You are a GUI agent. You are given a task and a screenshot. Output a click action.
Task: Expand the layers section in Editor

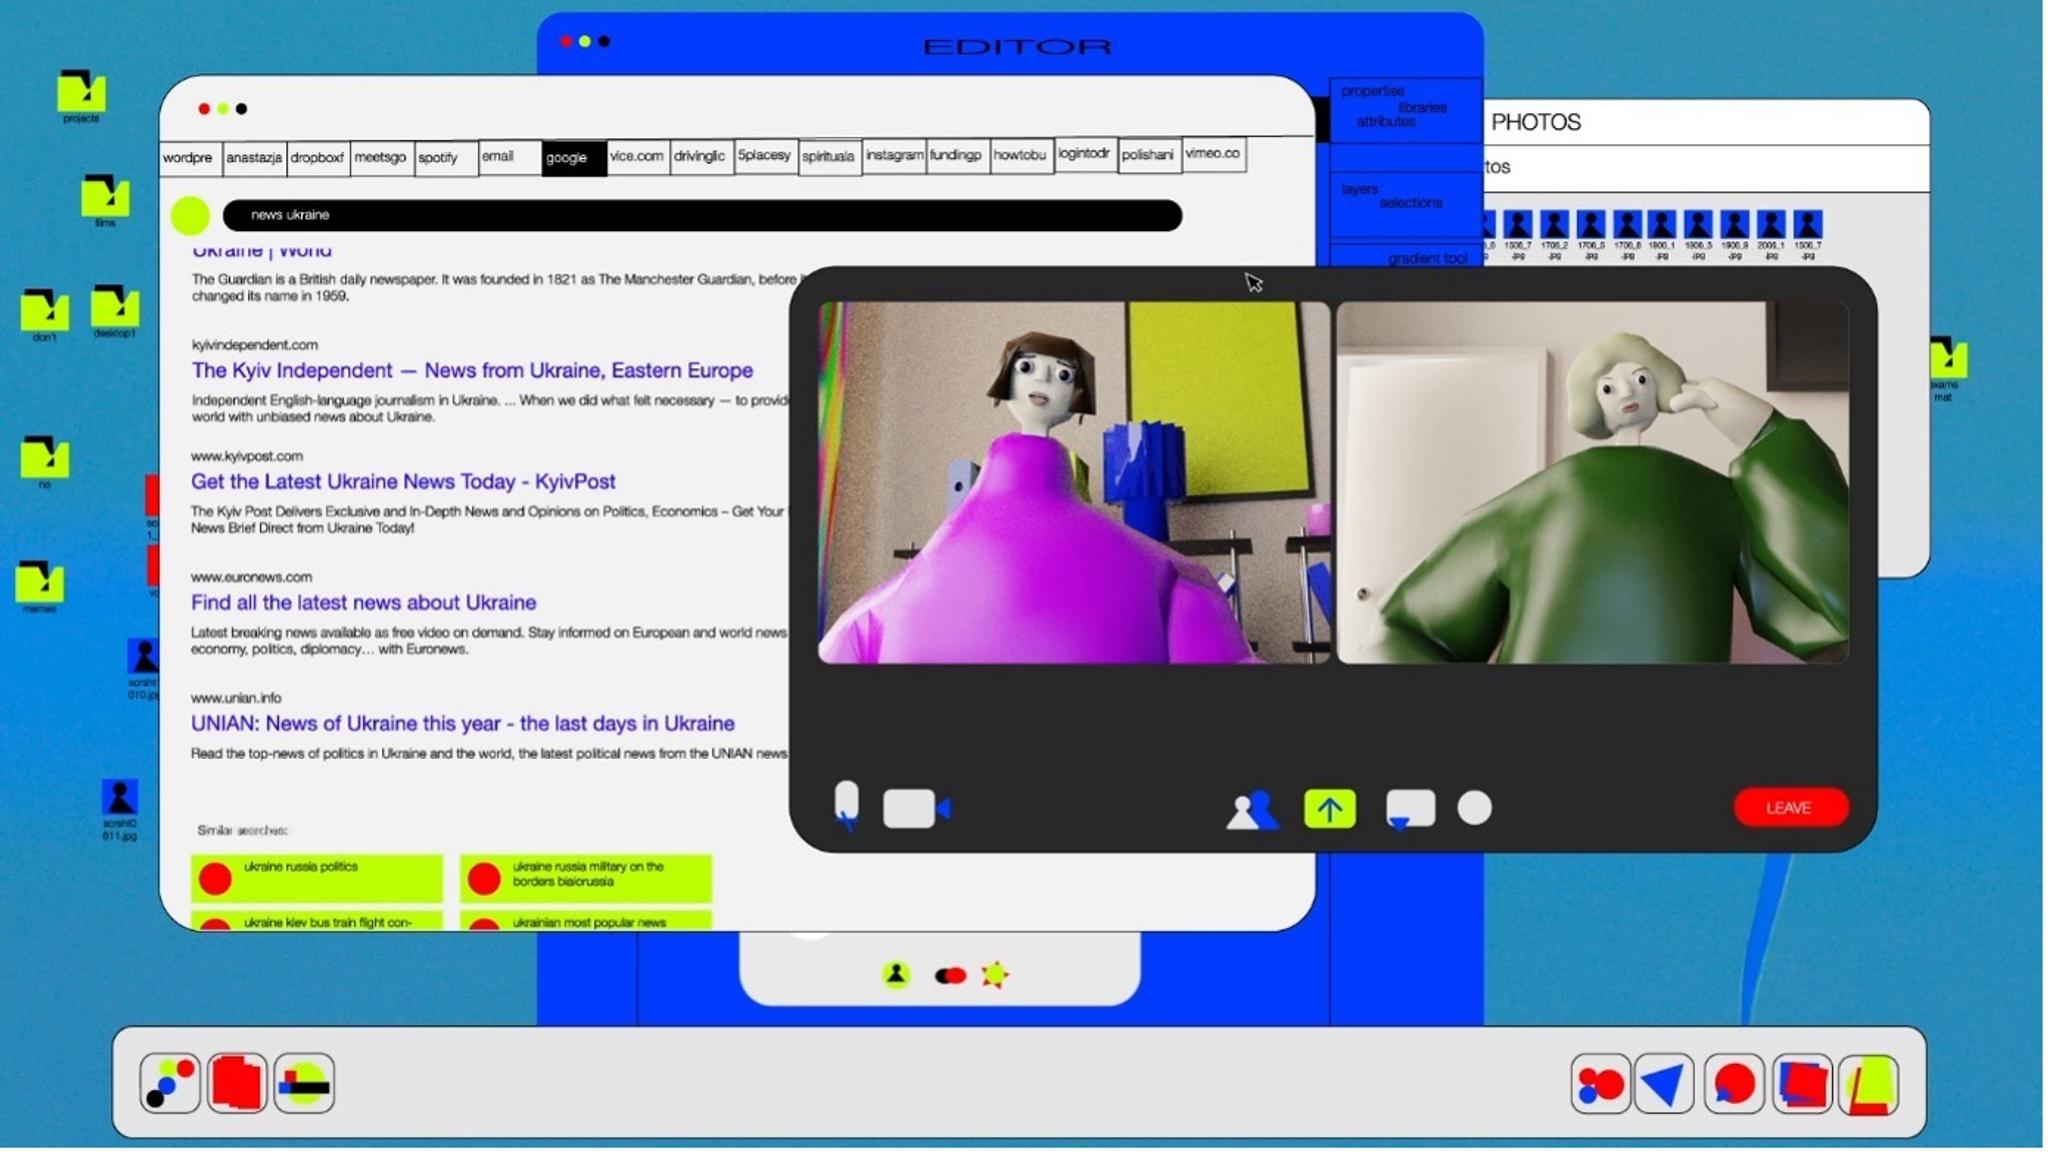1359,189
